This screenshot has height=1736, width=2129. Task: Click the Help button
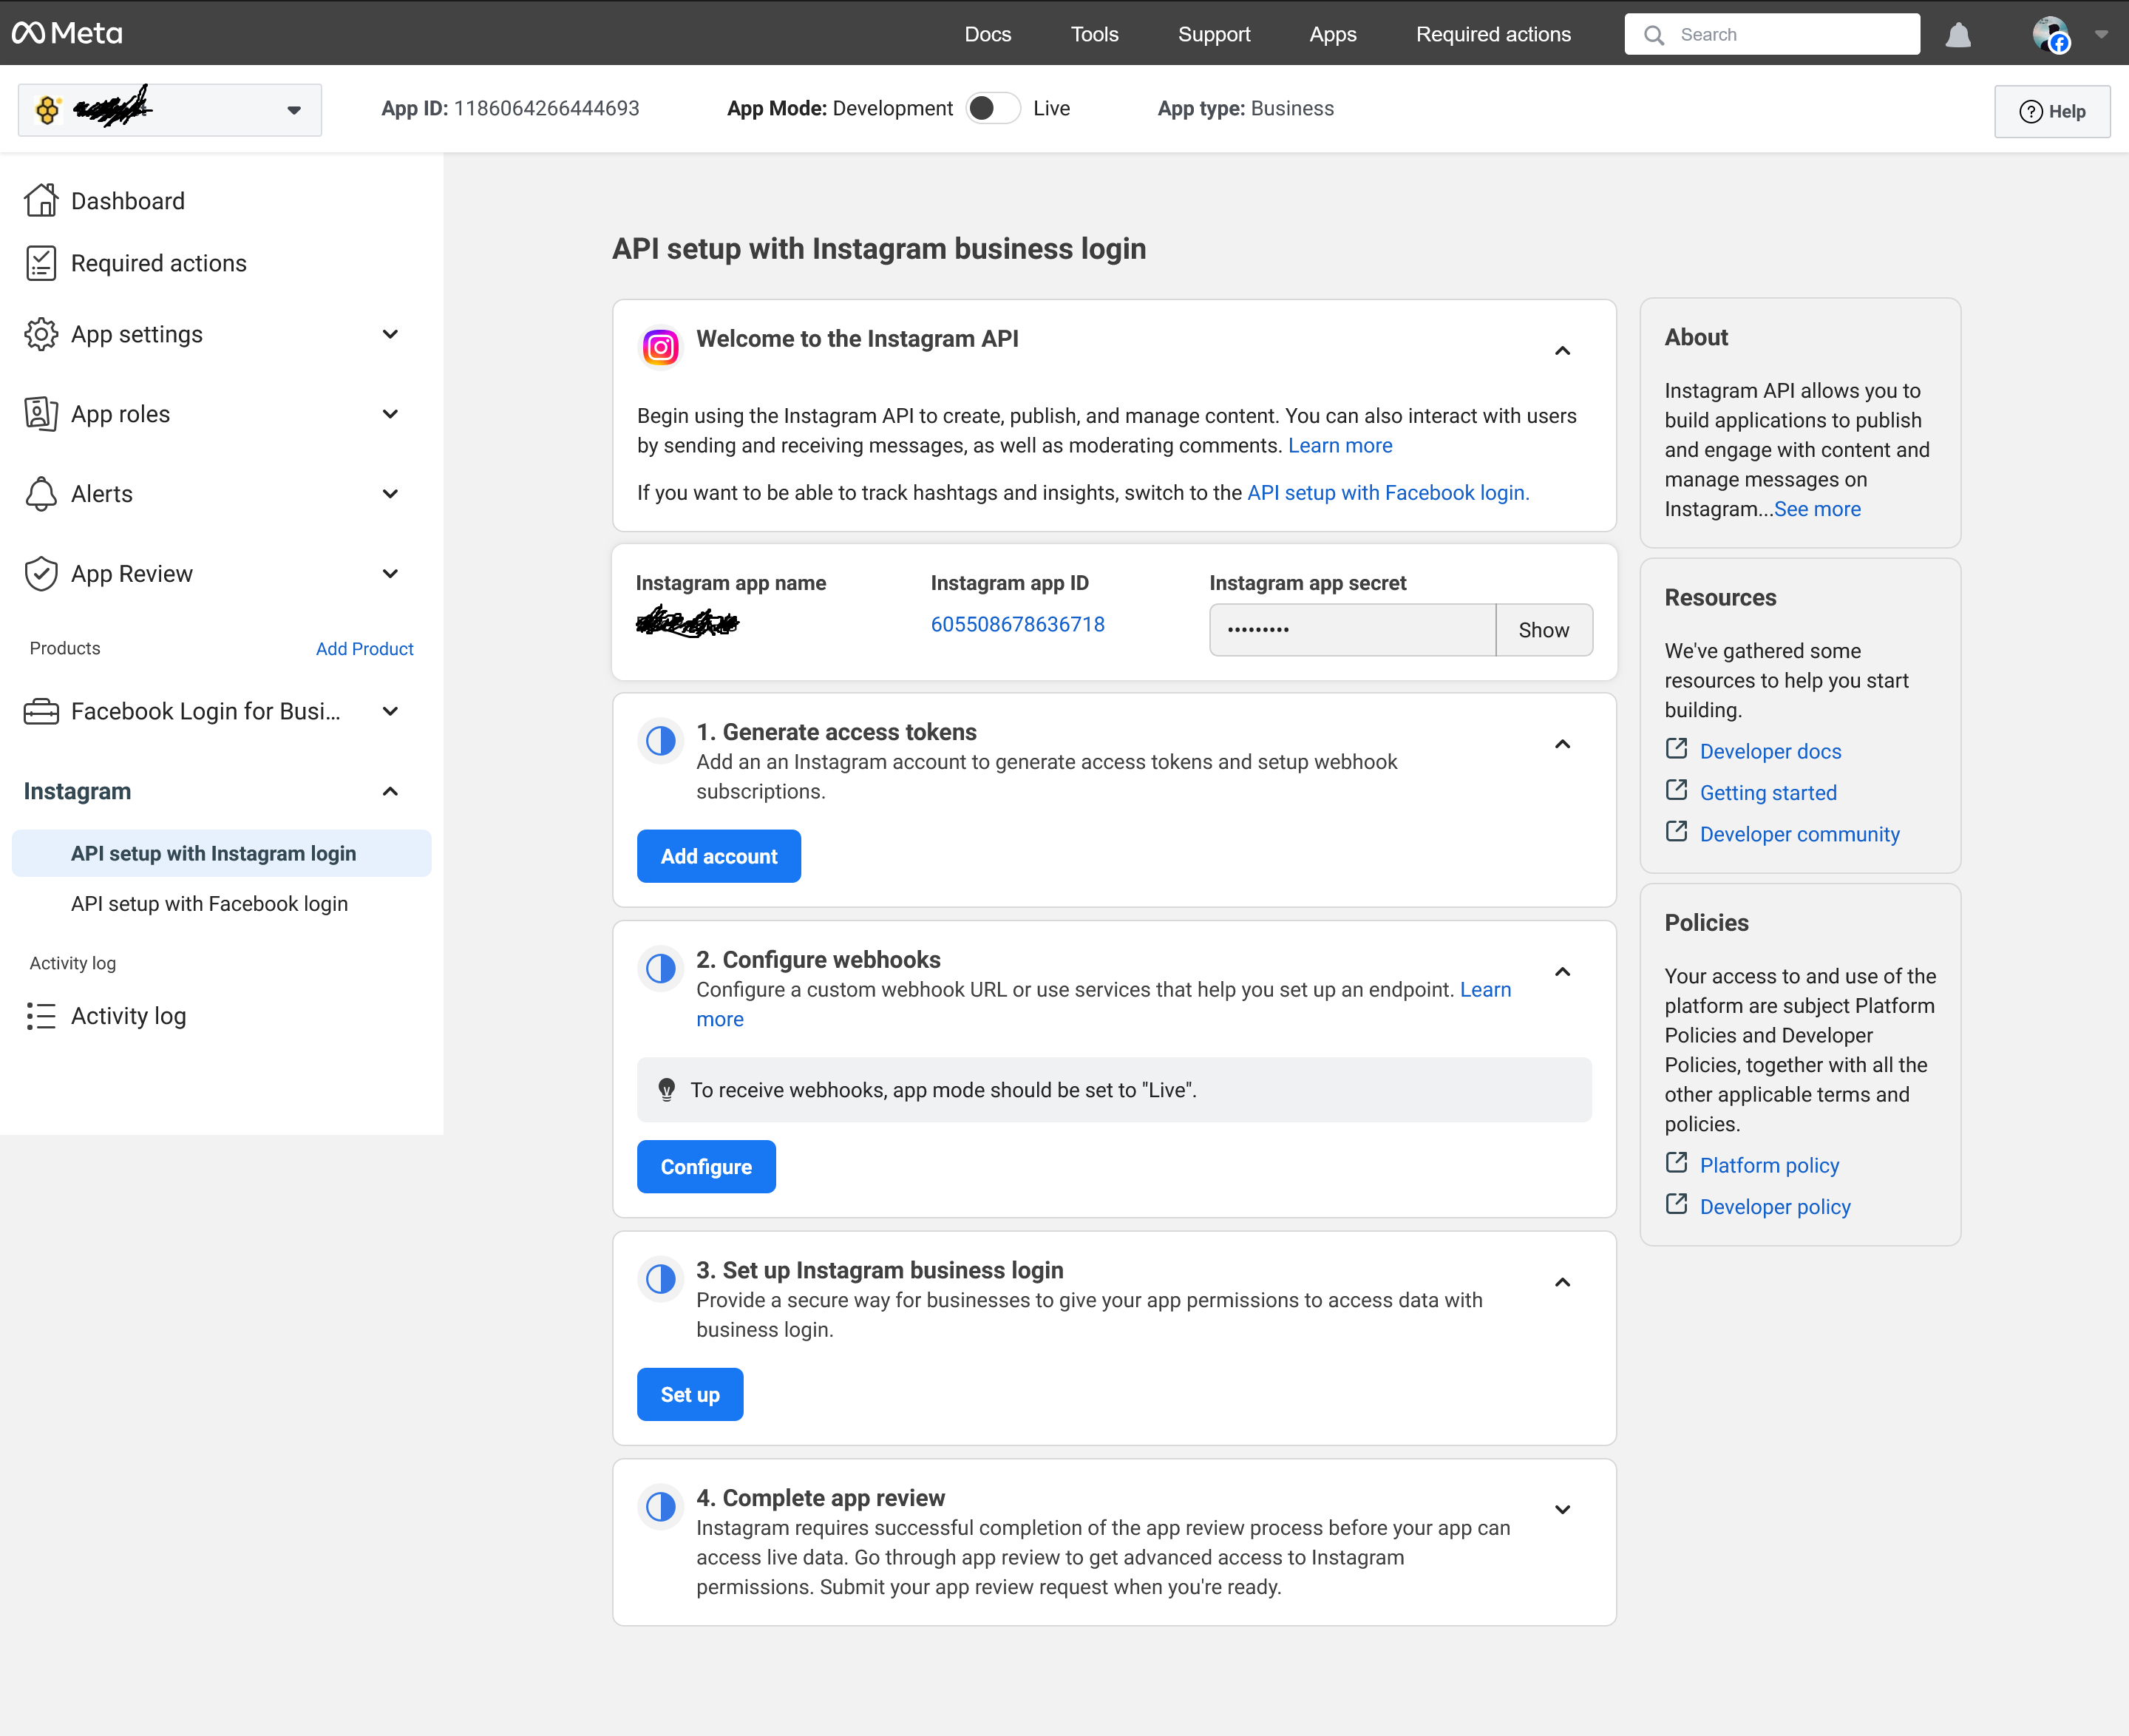pyautogui.click(x=2052, y=111)
